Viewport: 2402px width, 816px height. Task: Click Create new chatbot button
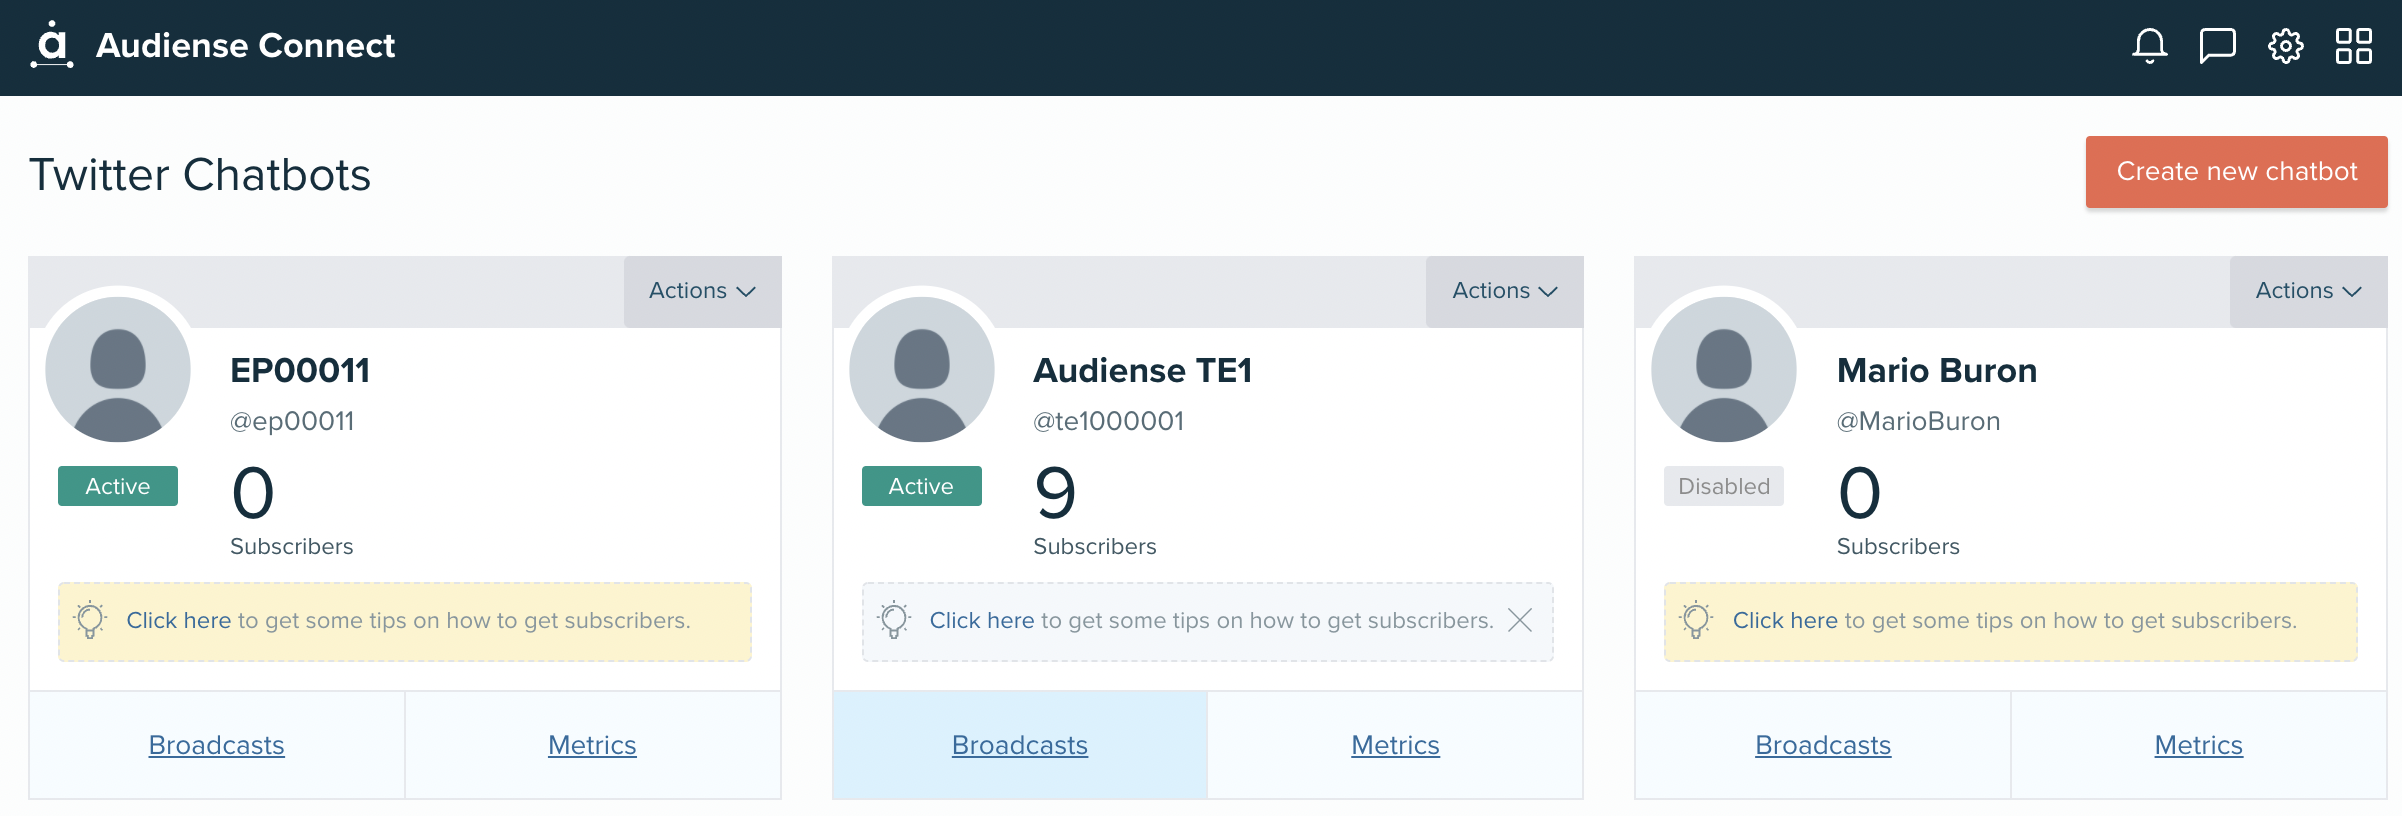(2236, 172)
